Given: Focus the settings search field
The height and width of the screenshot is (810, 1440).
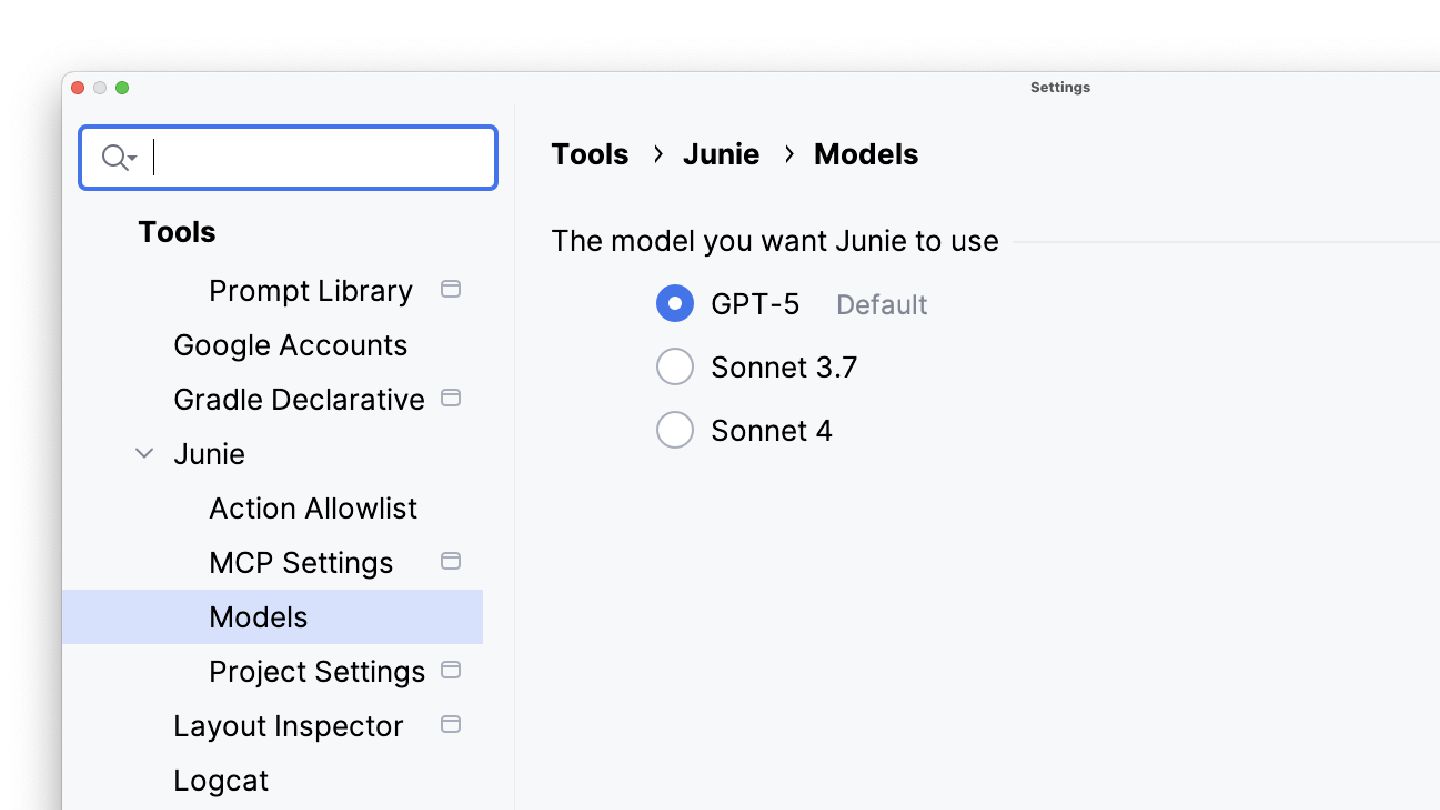Looking at the screenshot, I should click(288, 157).
